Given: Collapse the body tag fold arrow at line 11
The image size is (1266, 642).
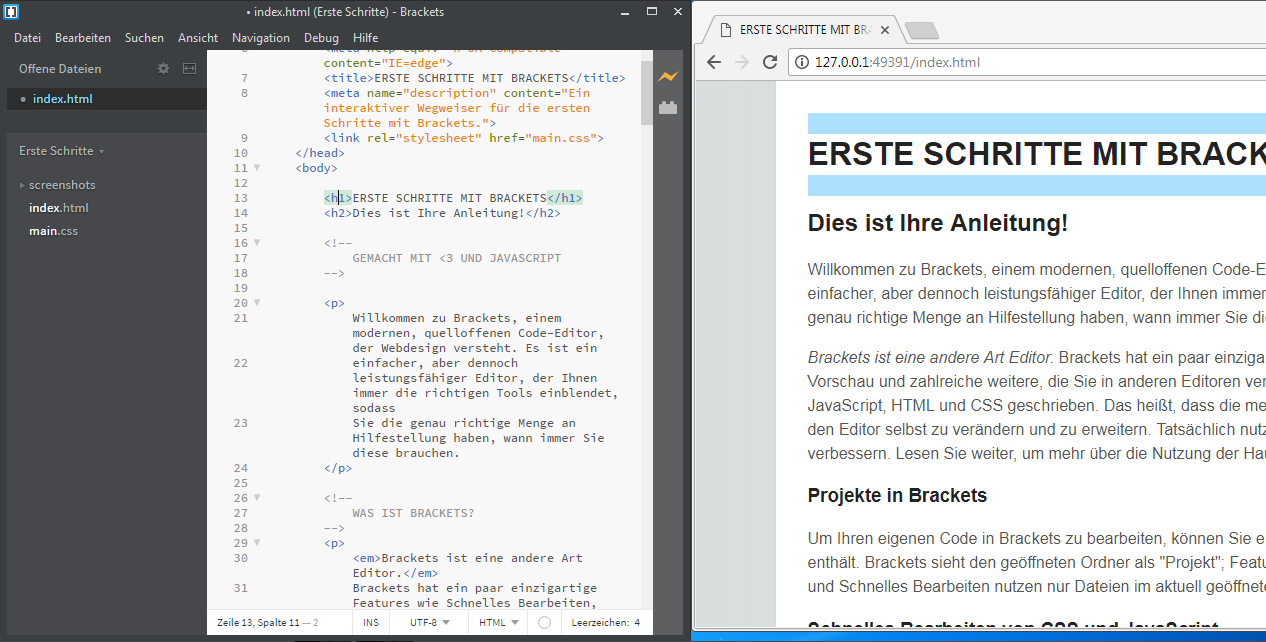Looking at the screenshot, I should [257, 168].
